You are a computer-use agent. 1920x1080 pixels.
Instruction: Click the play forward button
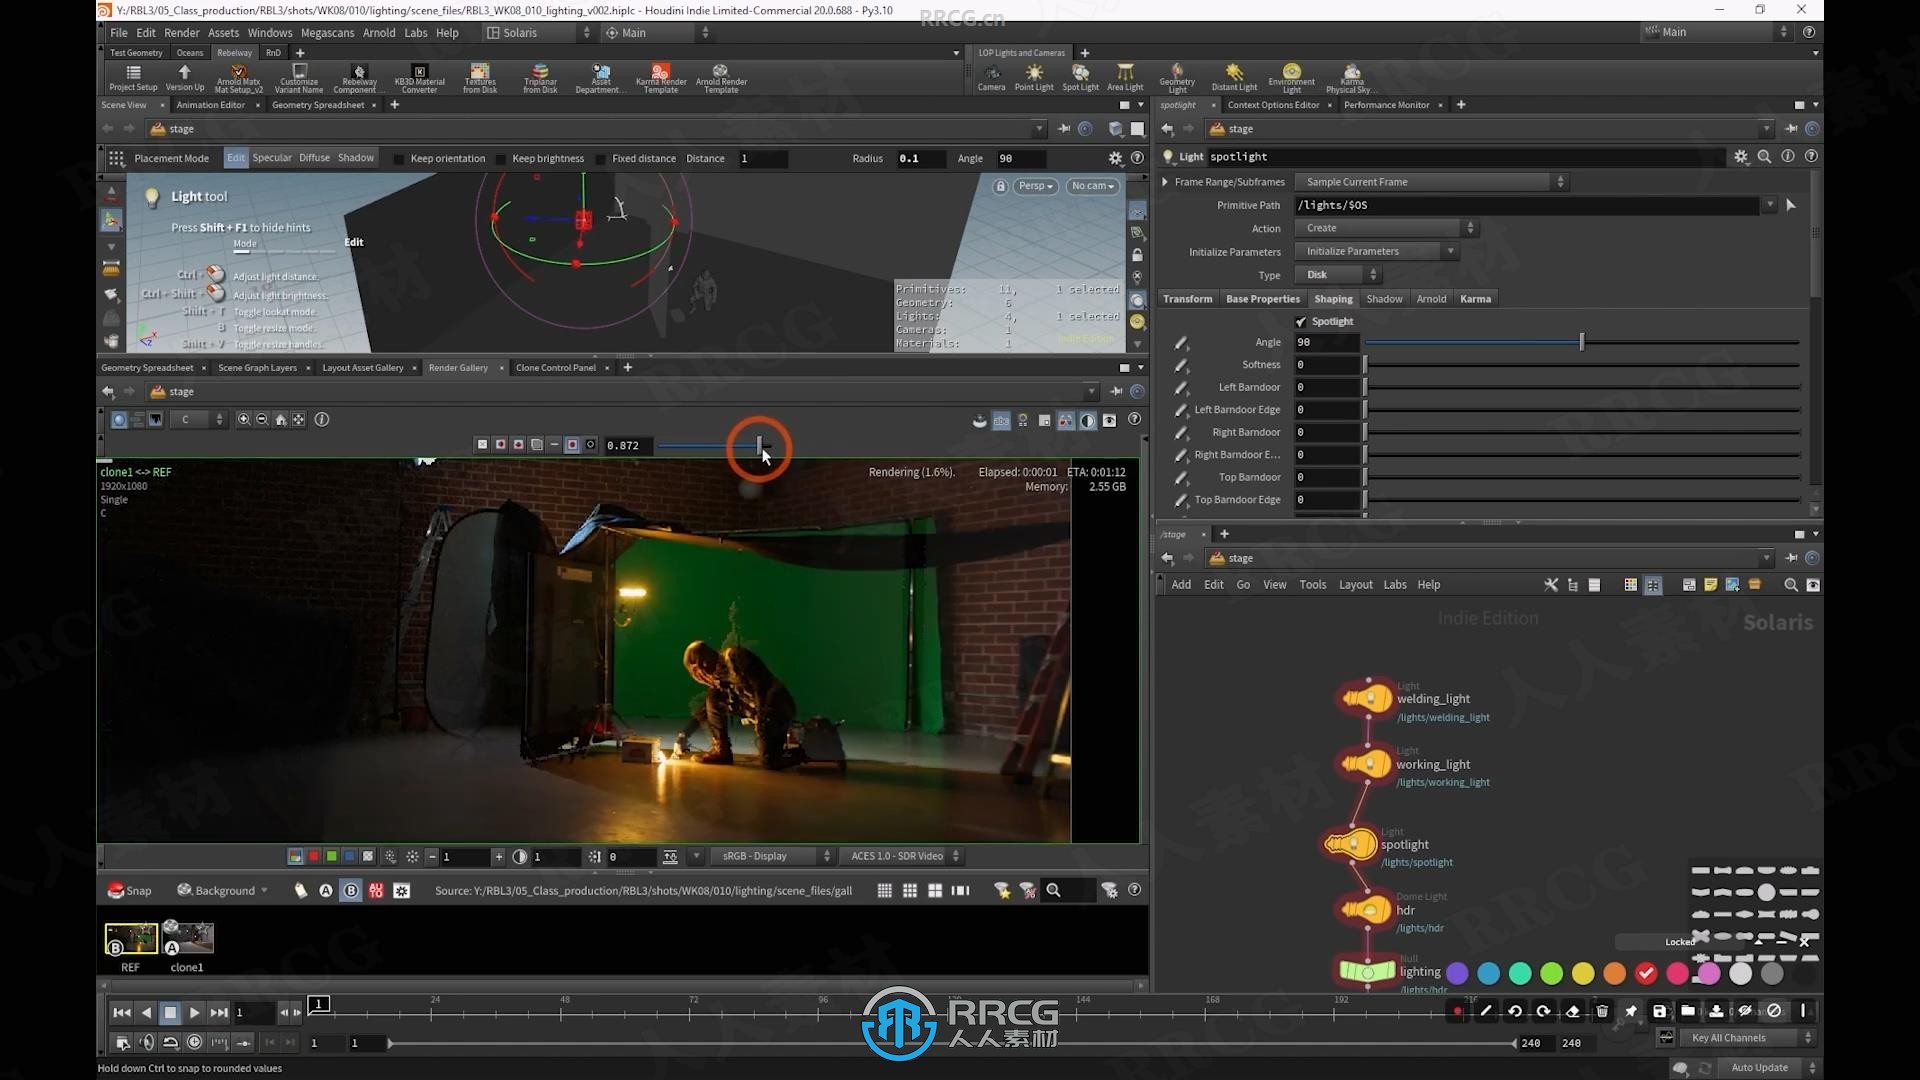(x=194, y=1013)
